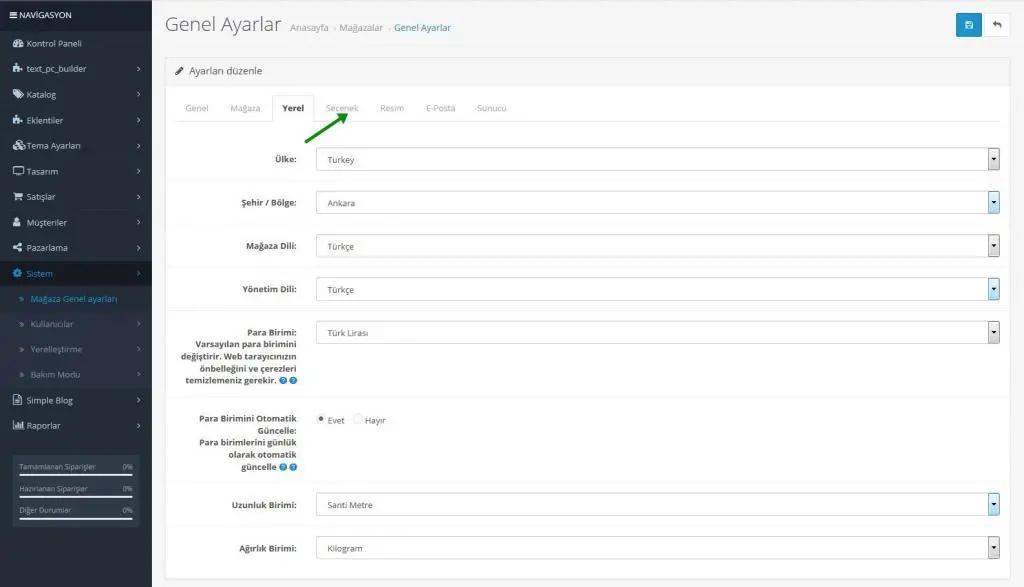
Task: Click the back arrow icon button
Action: 997,25
